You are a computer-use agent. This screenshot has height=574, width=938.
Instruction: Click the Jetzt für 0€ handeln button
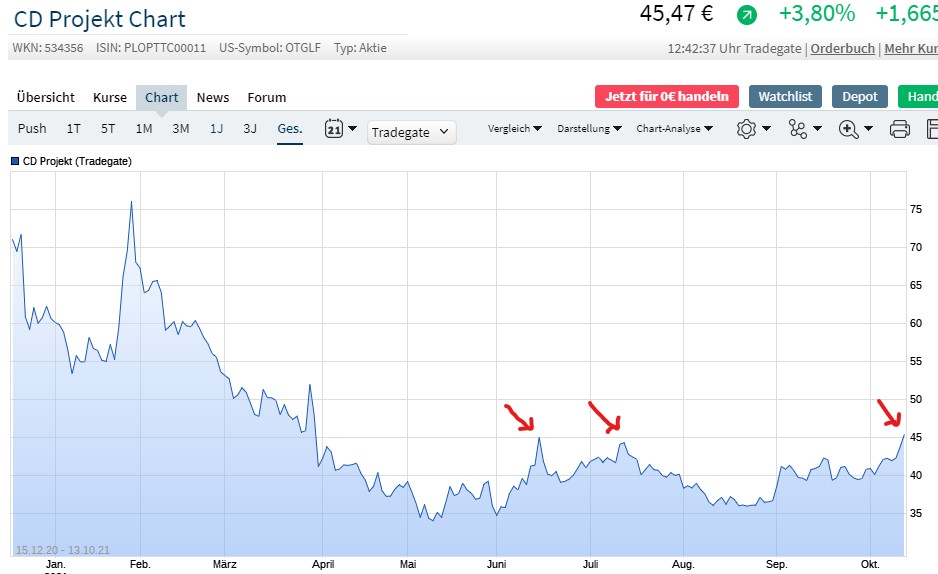coord(666,97)
